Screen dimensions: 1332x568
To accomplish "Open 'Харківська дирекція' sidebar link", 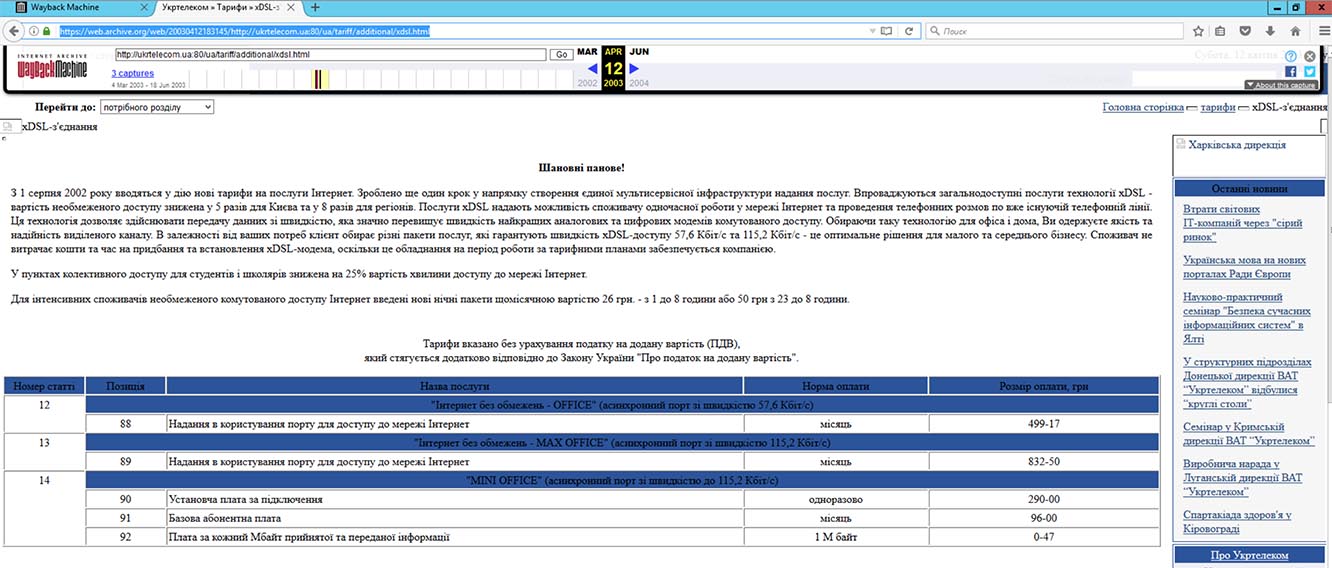I will click(1237, 145).
